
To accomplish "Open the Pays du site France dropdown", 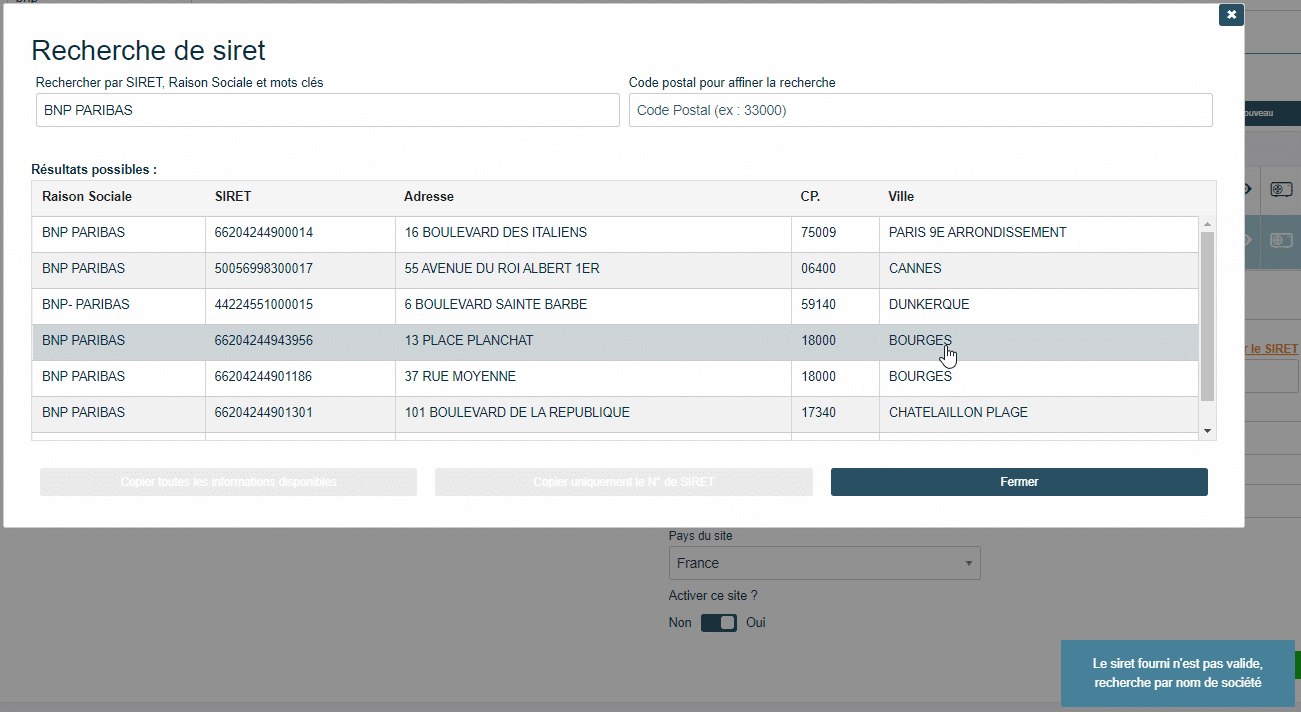I will [825, 563].
